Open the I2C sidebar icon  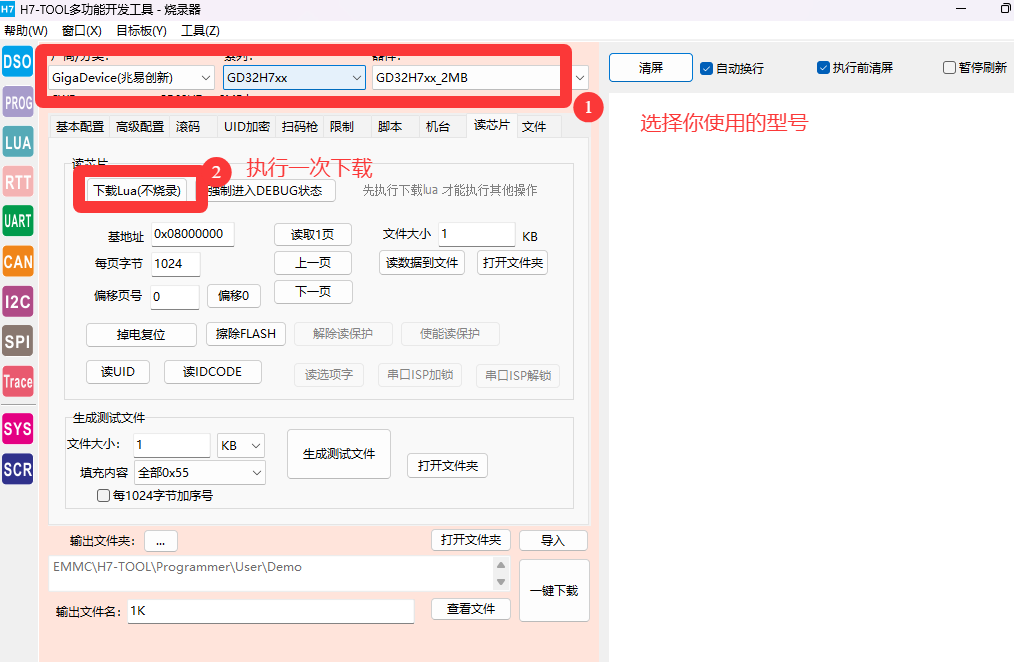click(17, 301)
